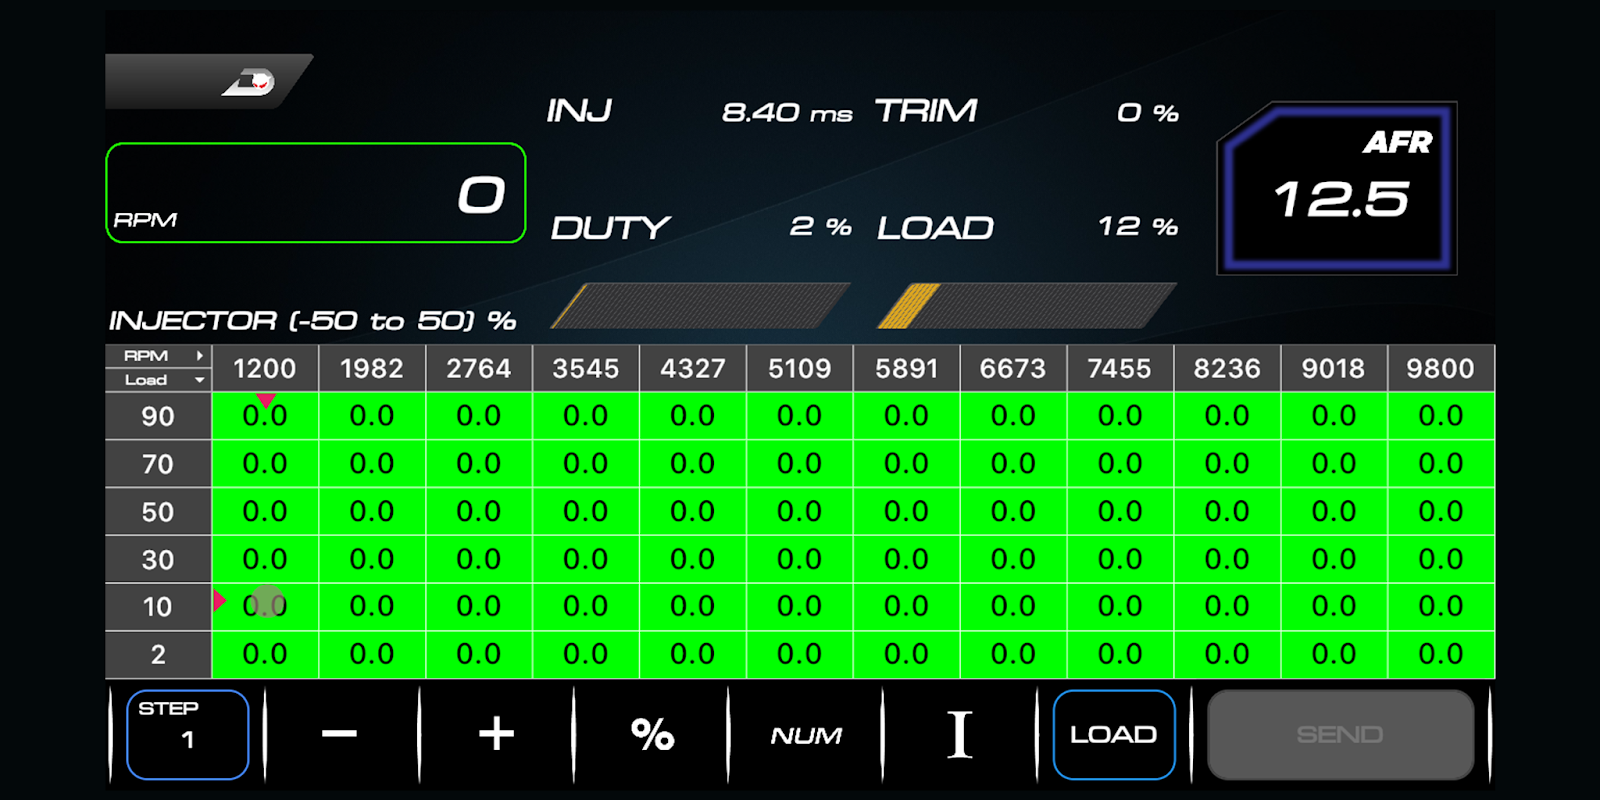Screen dimensions: 1600x800
Task: Select the load 70 row header
Action: point(158,464)
